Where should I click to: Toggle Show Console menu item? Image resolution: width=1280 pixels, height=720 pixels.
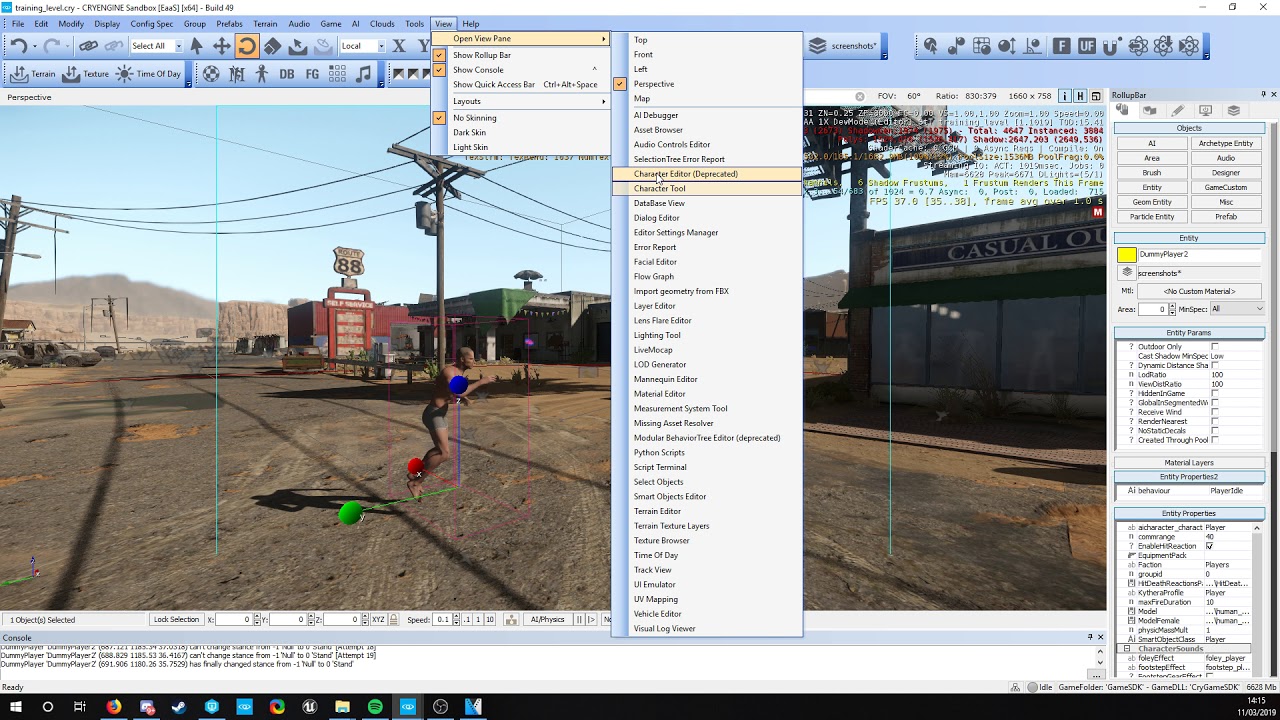521,70
